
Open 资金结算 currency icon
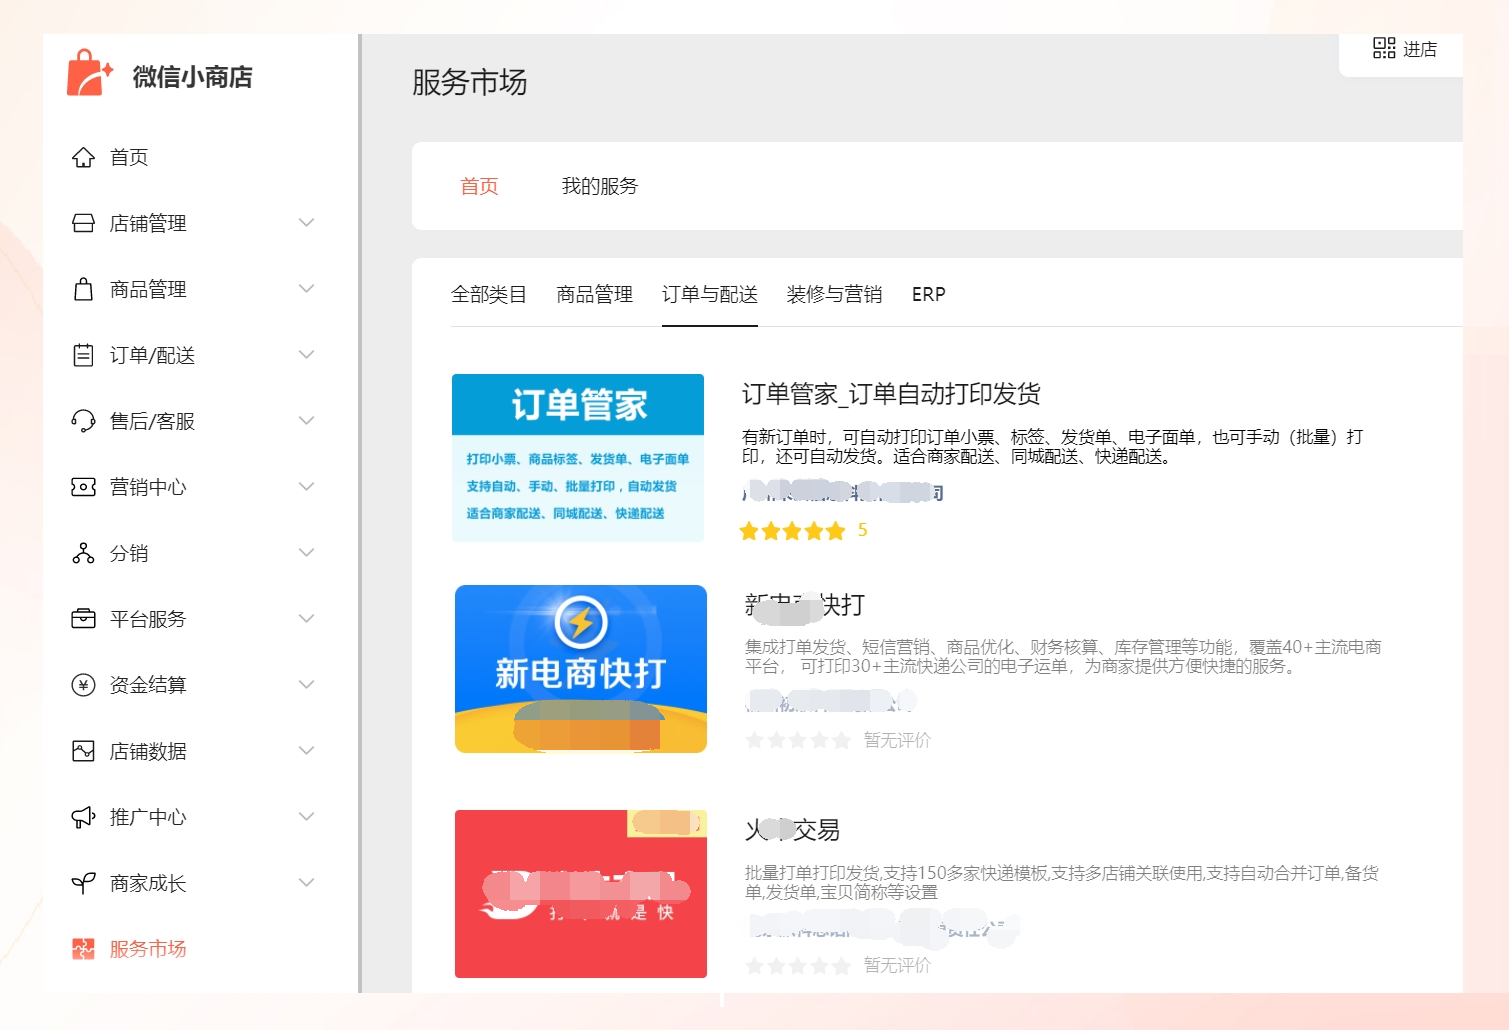[x=84, y=684]
